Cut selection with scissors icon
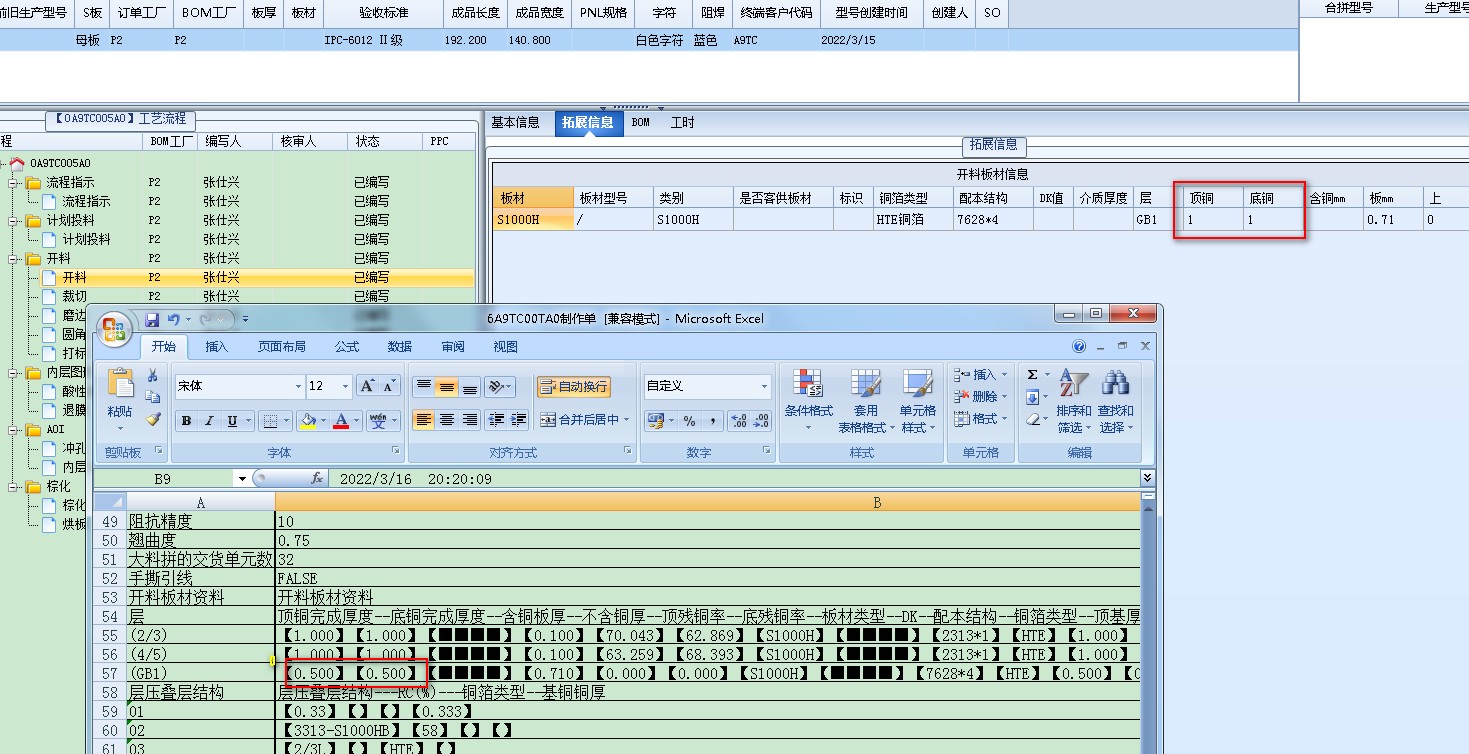Viewport: 1469px width, 754px height. tap(153, 376)
